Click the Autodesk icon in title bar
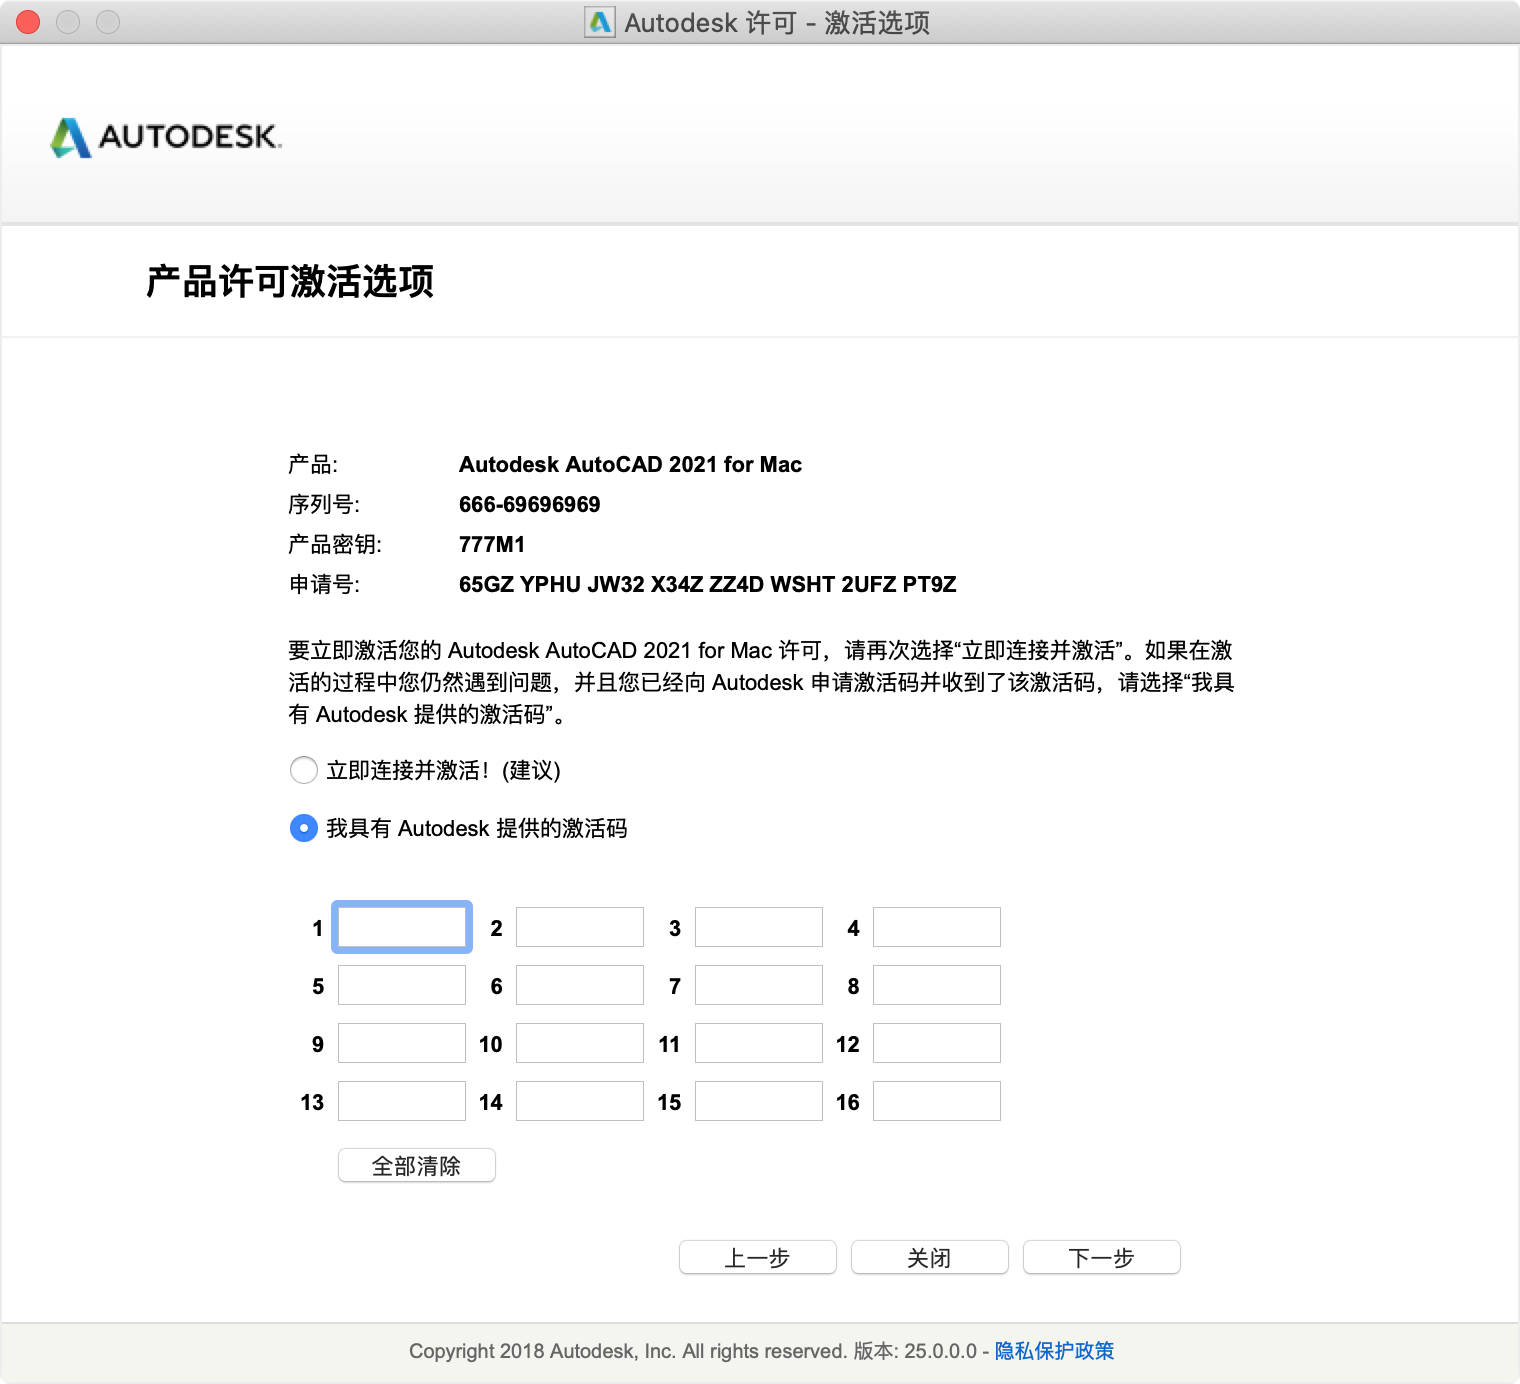 click(599, 22)
